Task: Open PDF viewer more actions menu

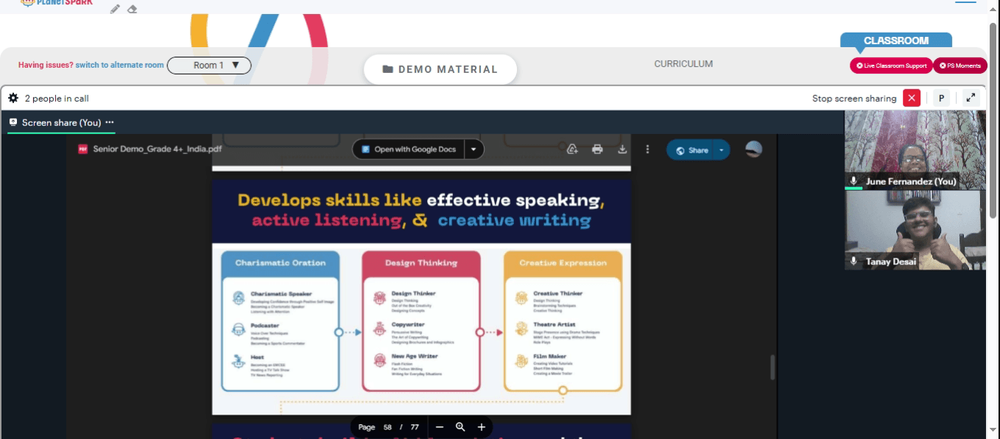Action: pos(647,149)
